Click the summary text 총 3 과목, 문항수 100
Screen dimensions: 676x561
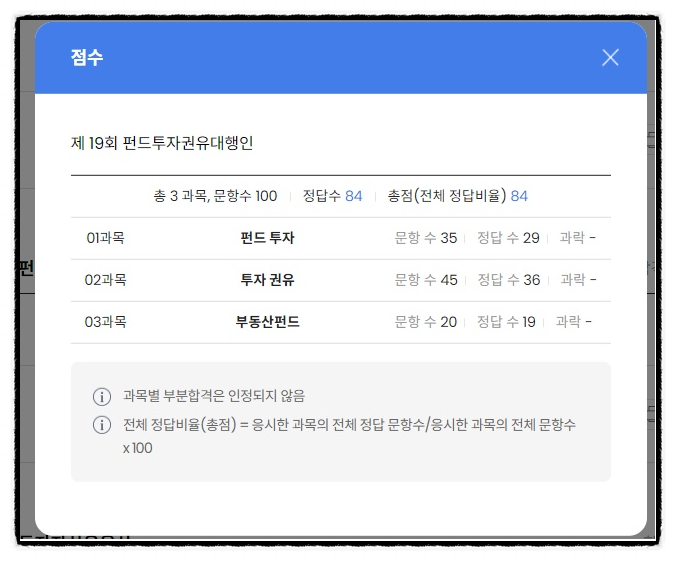click(x=215, y=196)
